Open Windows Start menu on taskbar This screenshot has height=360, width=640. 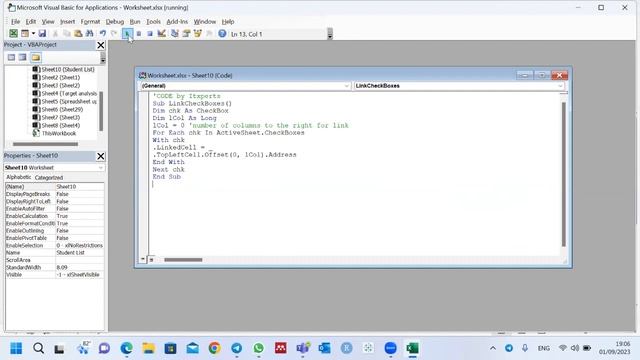(16, 348)
